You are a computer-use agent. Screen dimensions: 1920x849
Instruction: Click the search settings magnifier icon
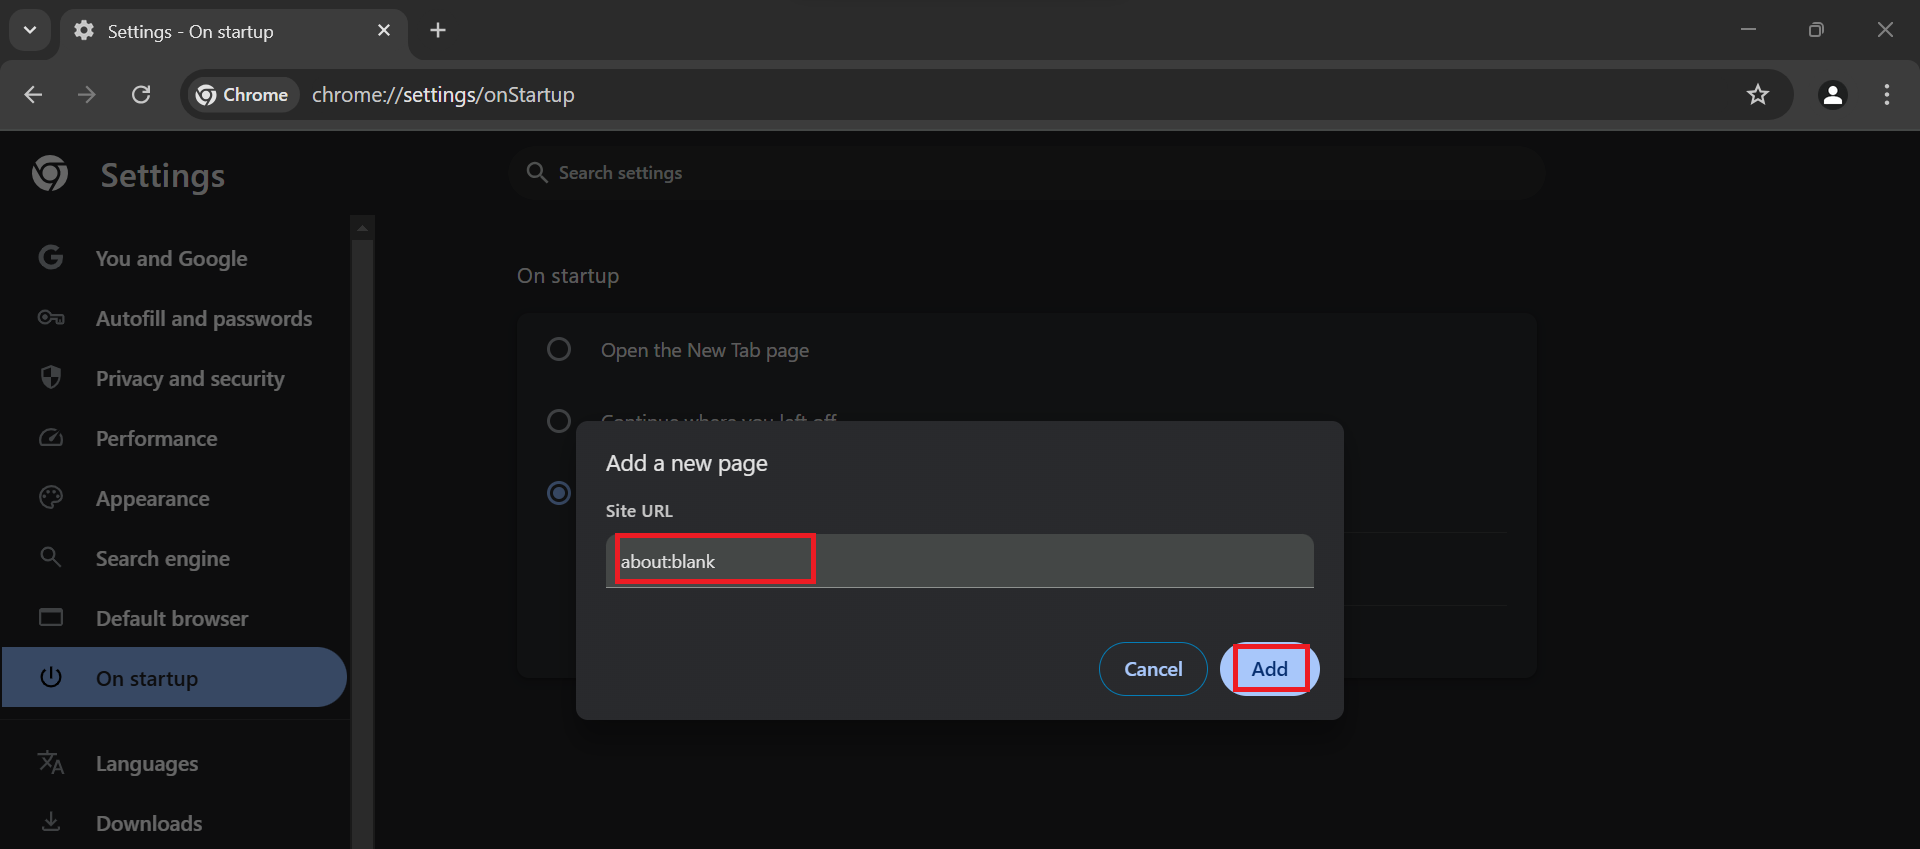(537, 172)
